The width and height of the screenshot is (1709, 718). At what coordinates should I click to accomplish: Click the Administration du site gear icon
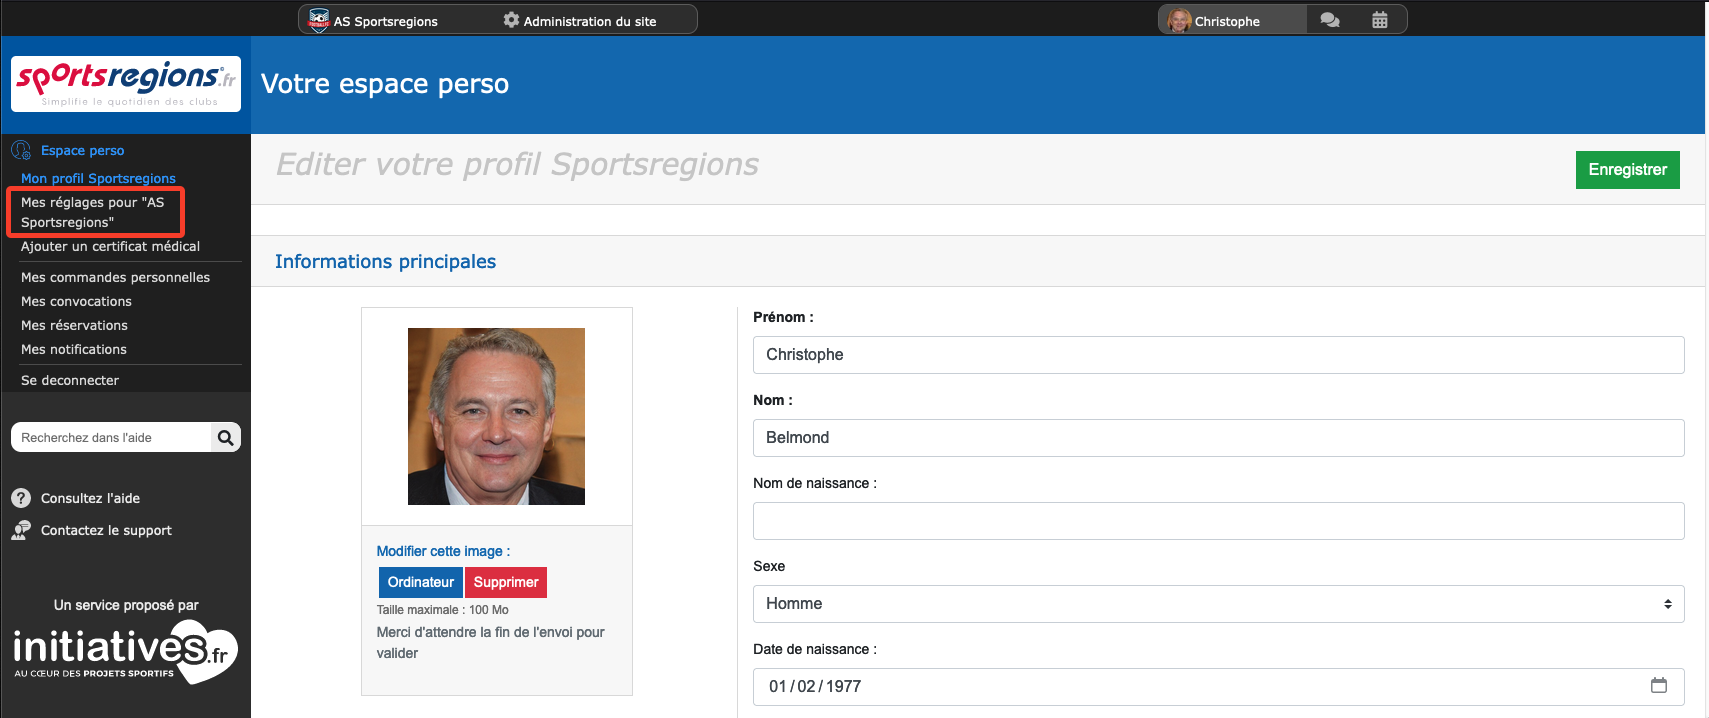coord(511,20)
